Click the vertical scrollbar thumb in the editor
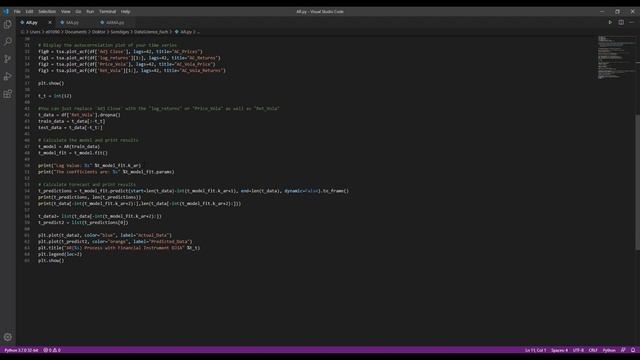Screen dimensions: 640x360 [638, 182]
